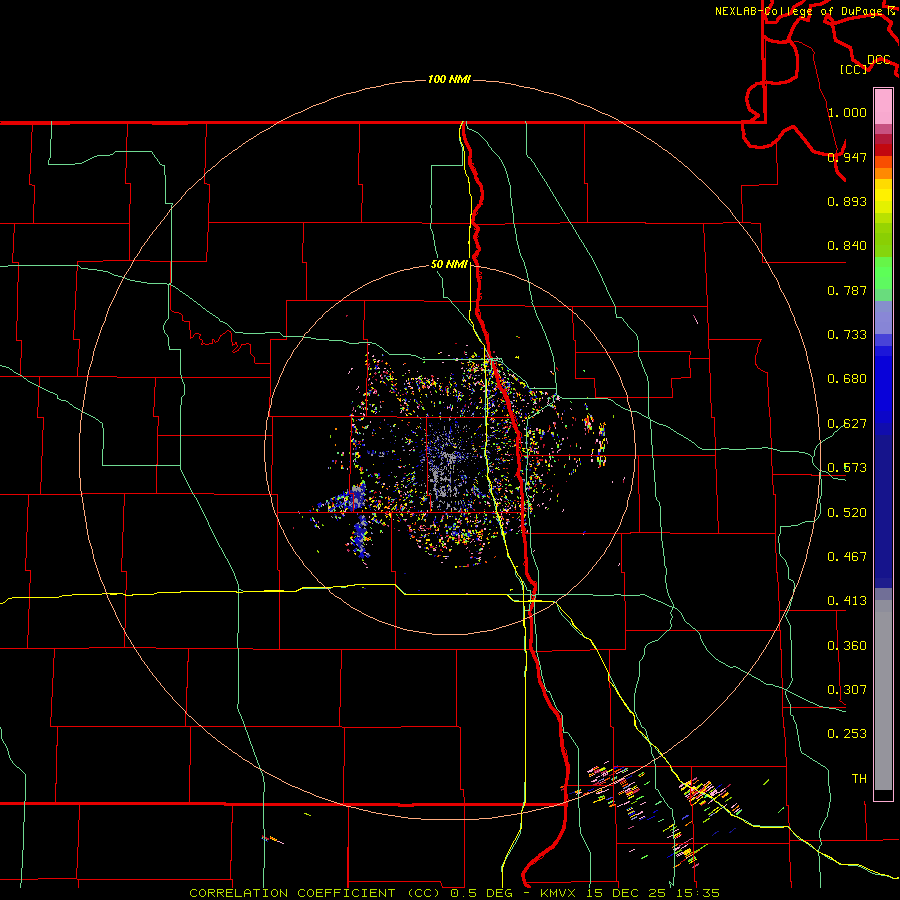Select the 1.000 scale value

pos(847,112)
